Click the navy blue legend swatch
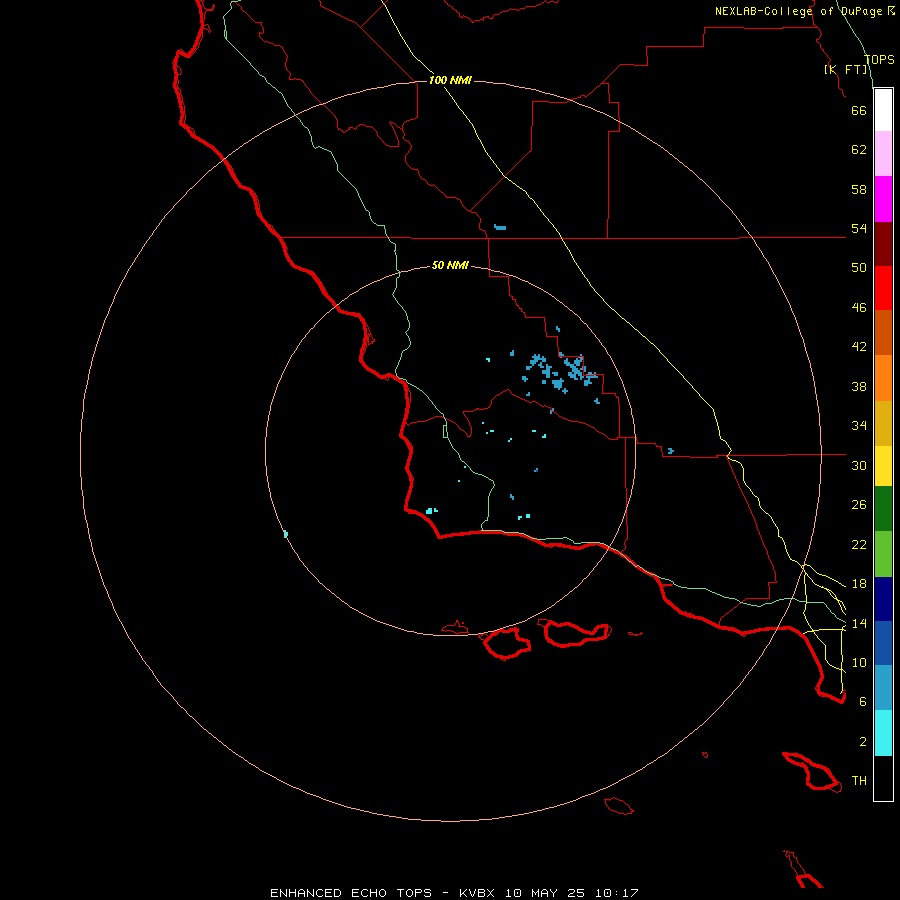The image size is (900, 900). [883, 599]
